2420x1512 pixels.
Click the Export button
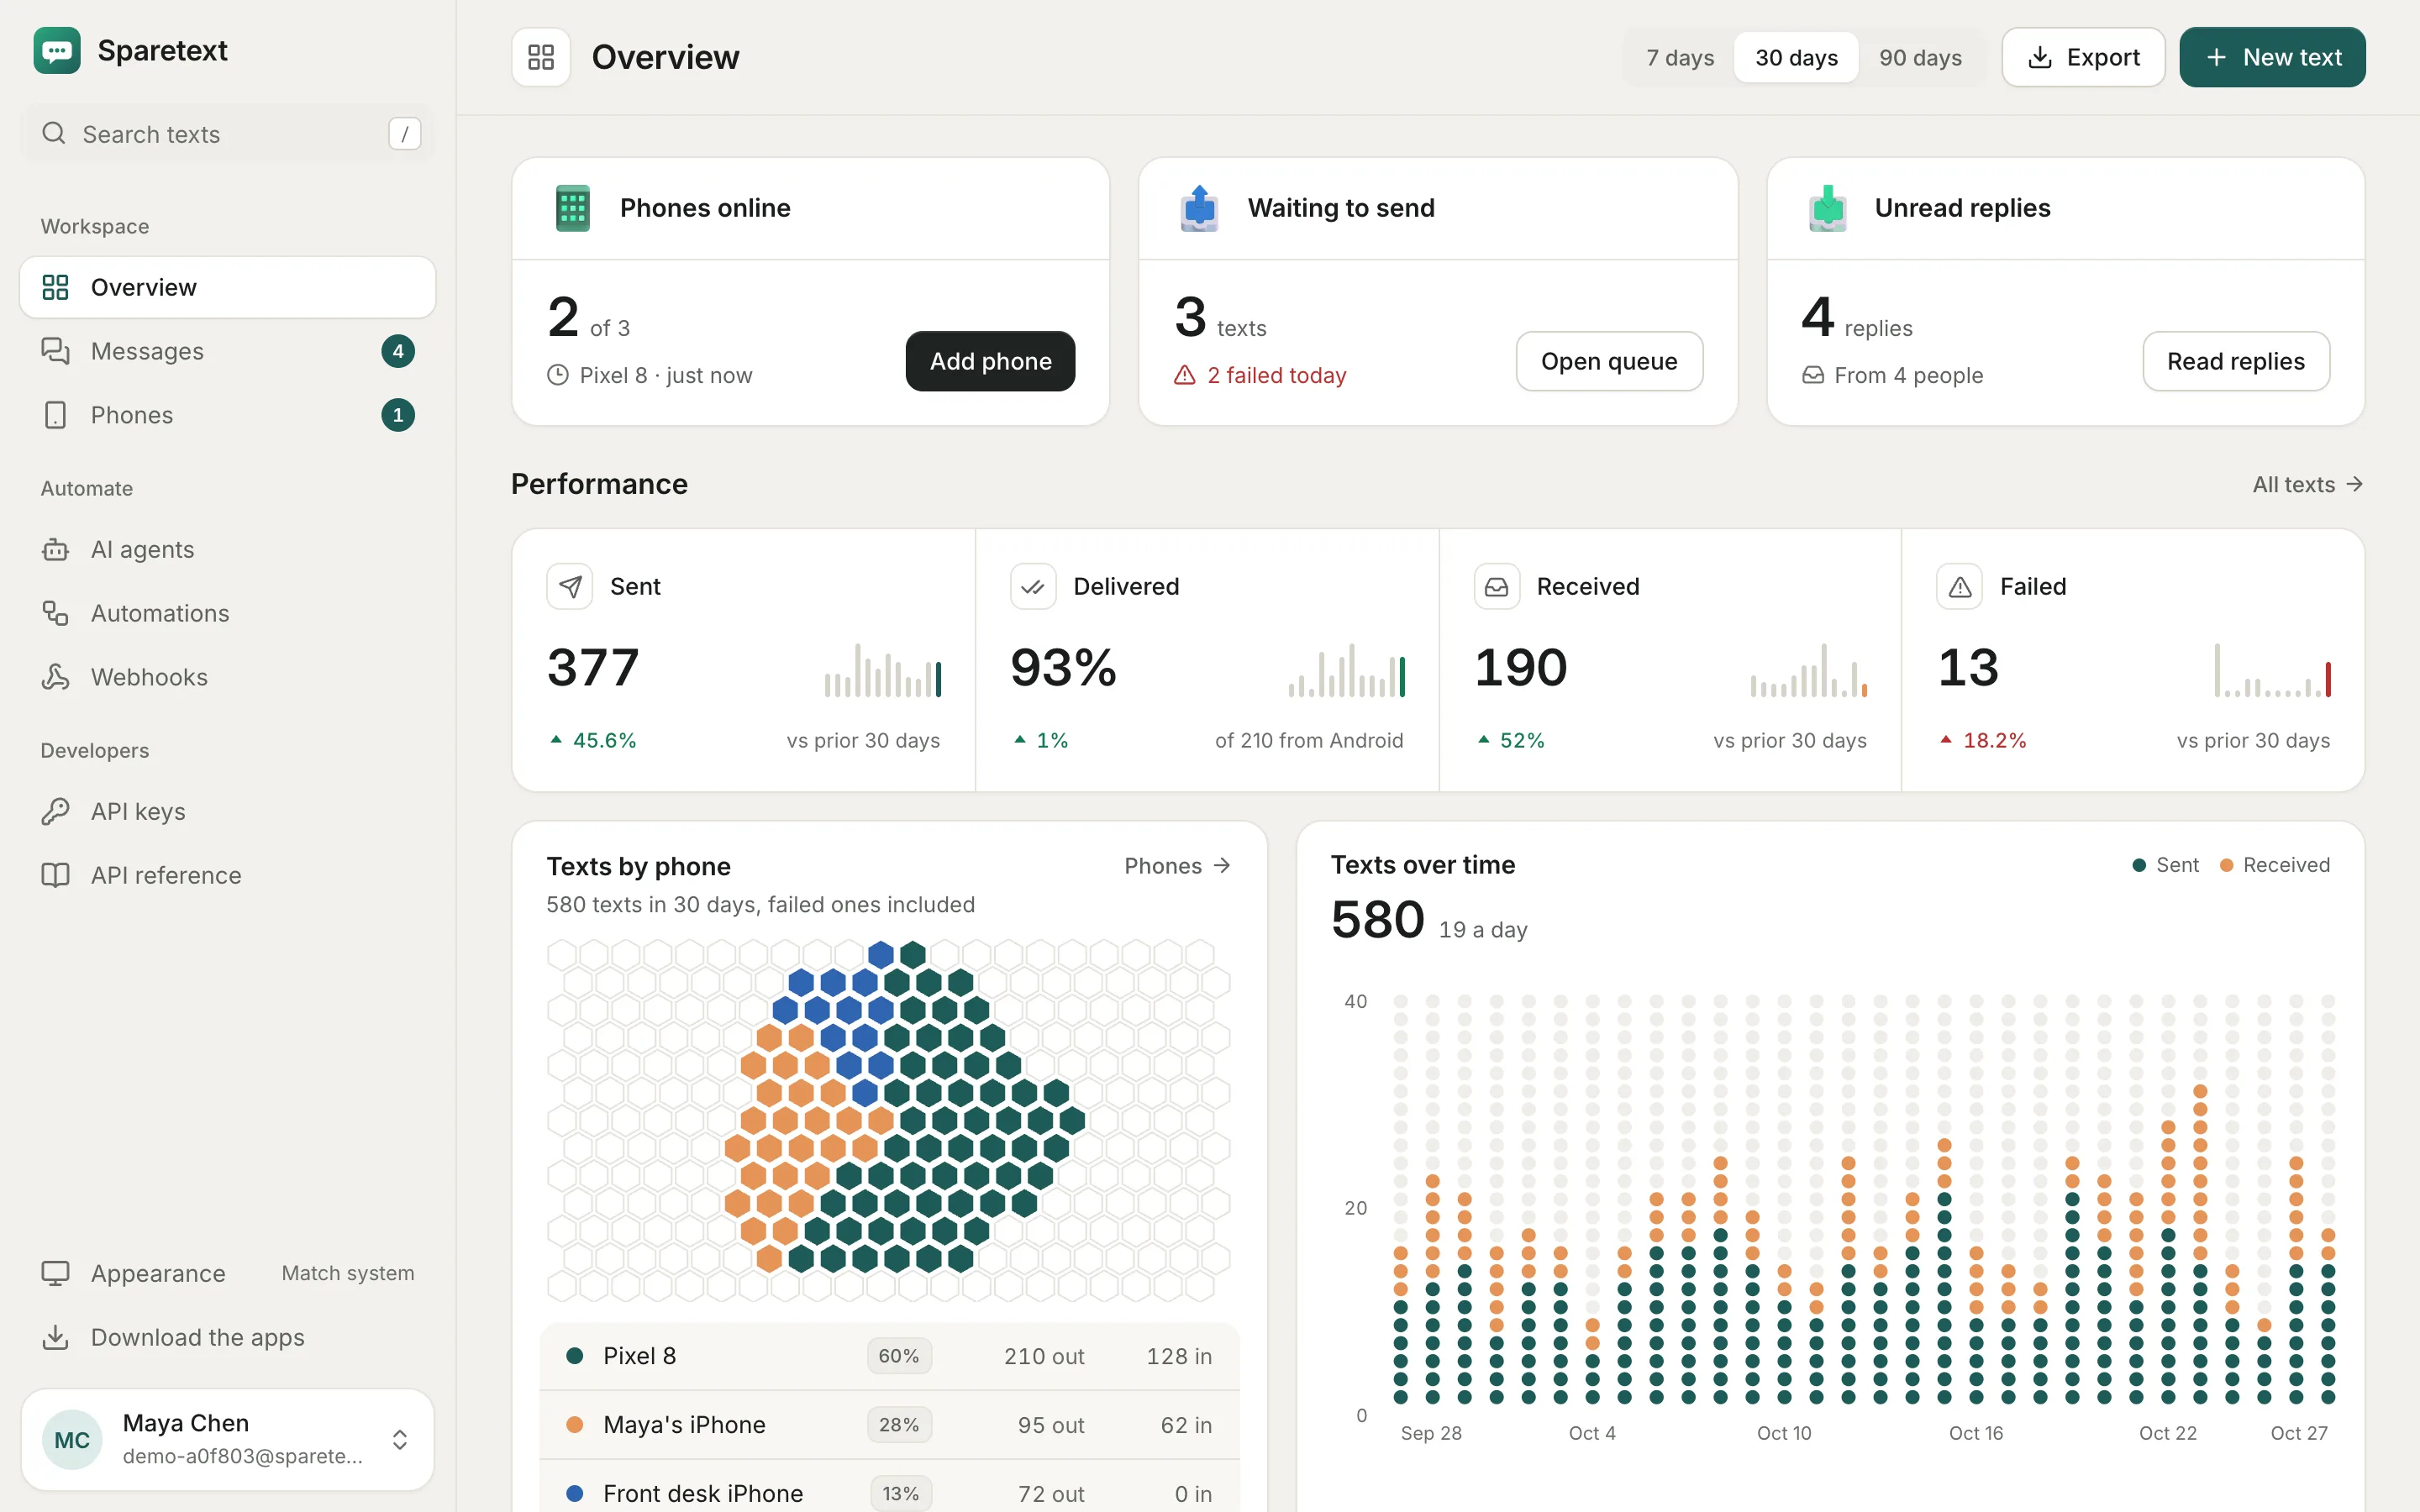2083,57
